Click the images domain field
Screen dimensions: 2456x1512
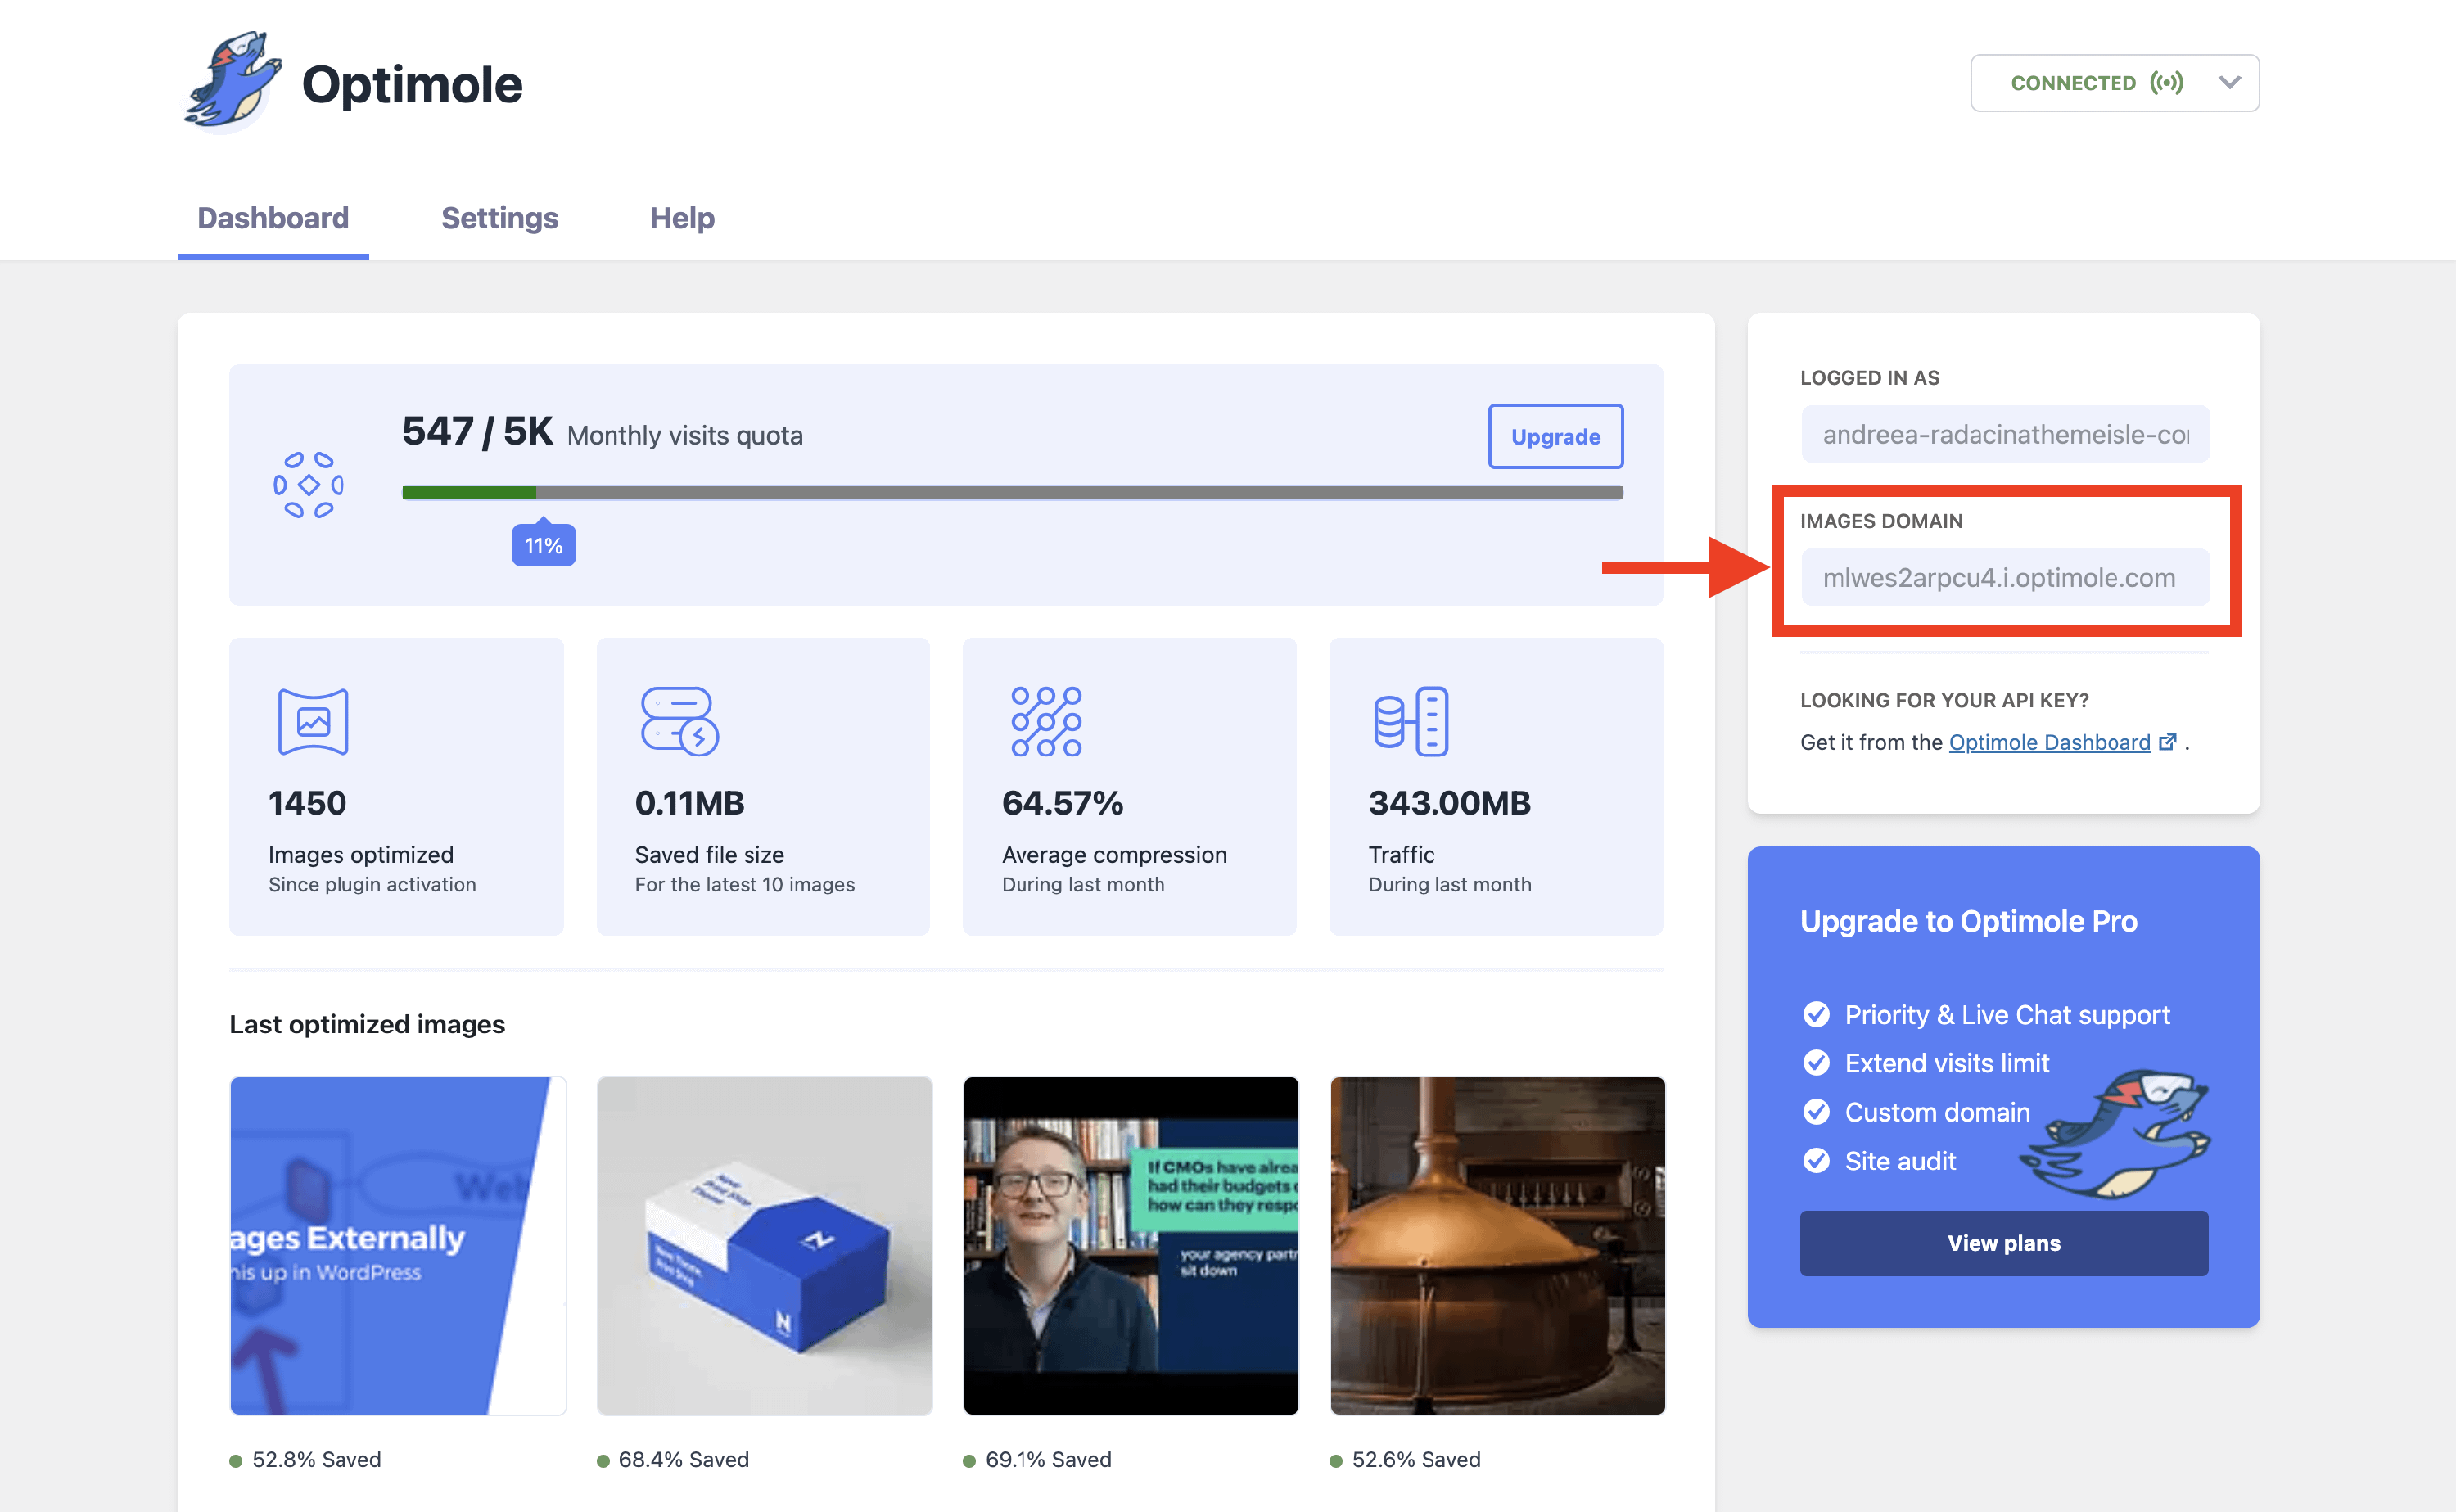tap(2005, 578)
